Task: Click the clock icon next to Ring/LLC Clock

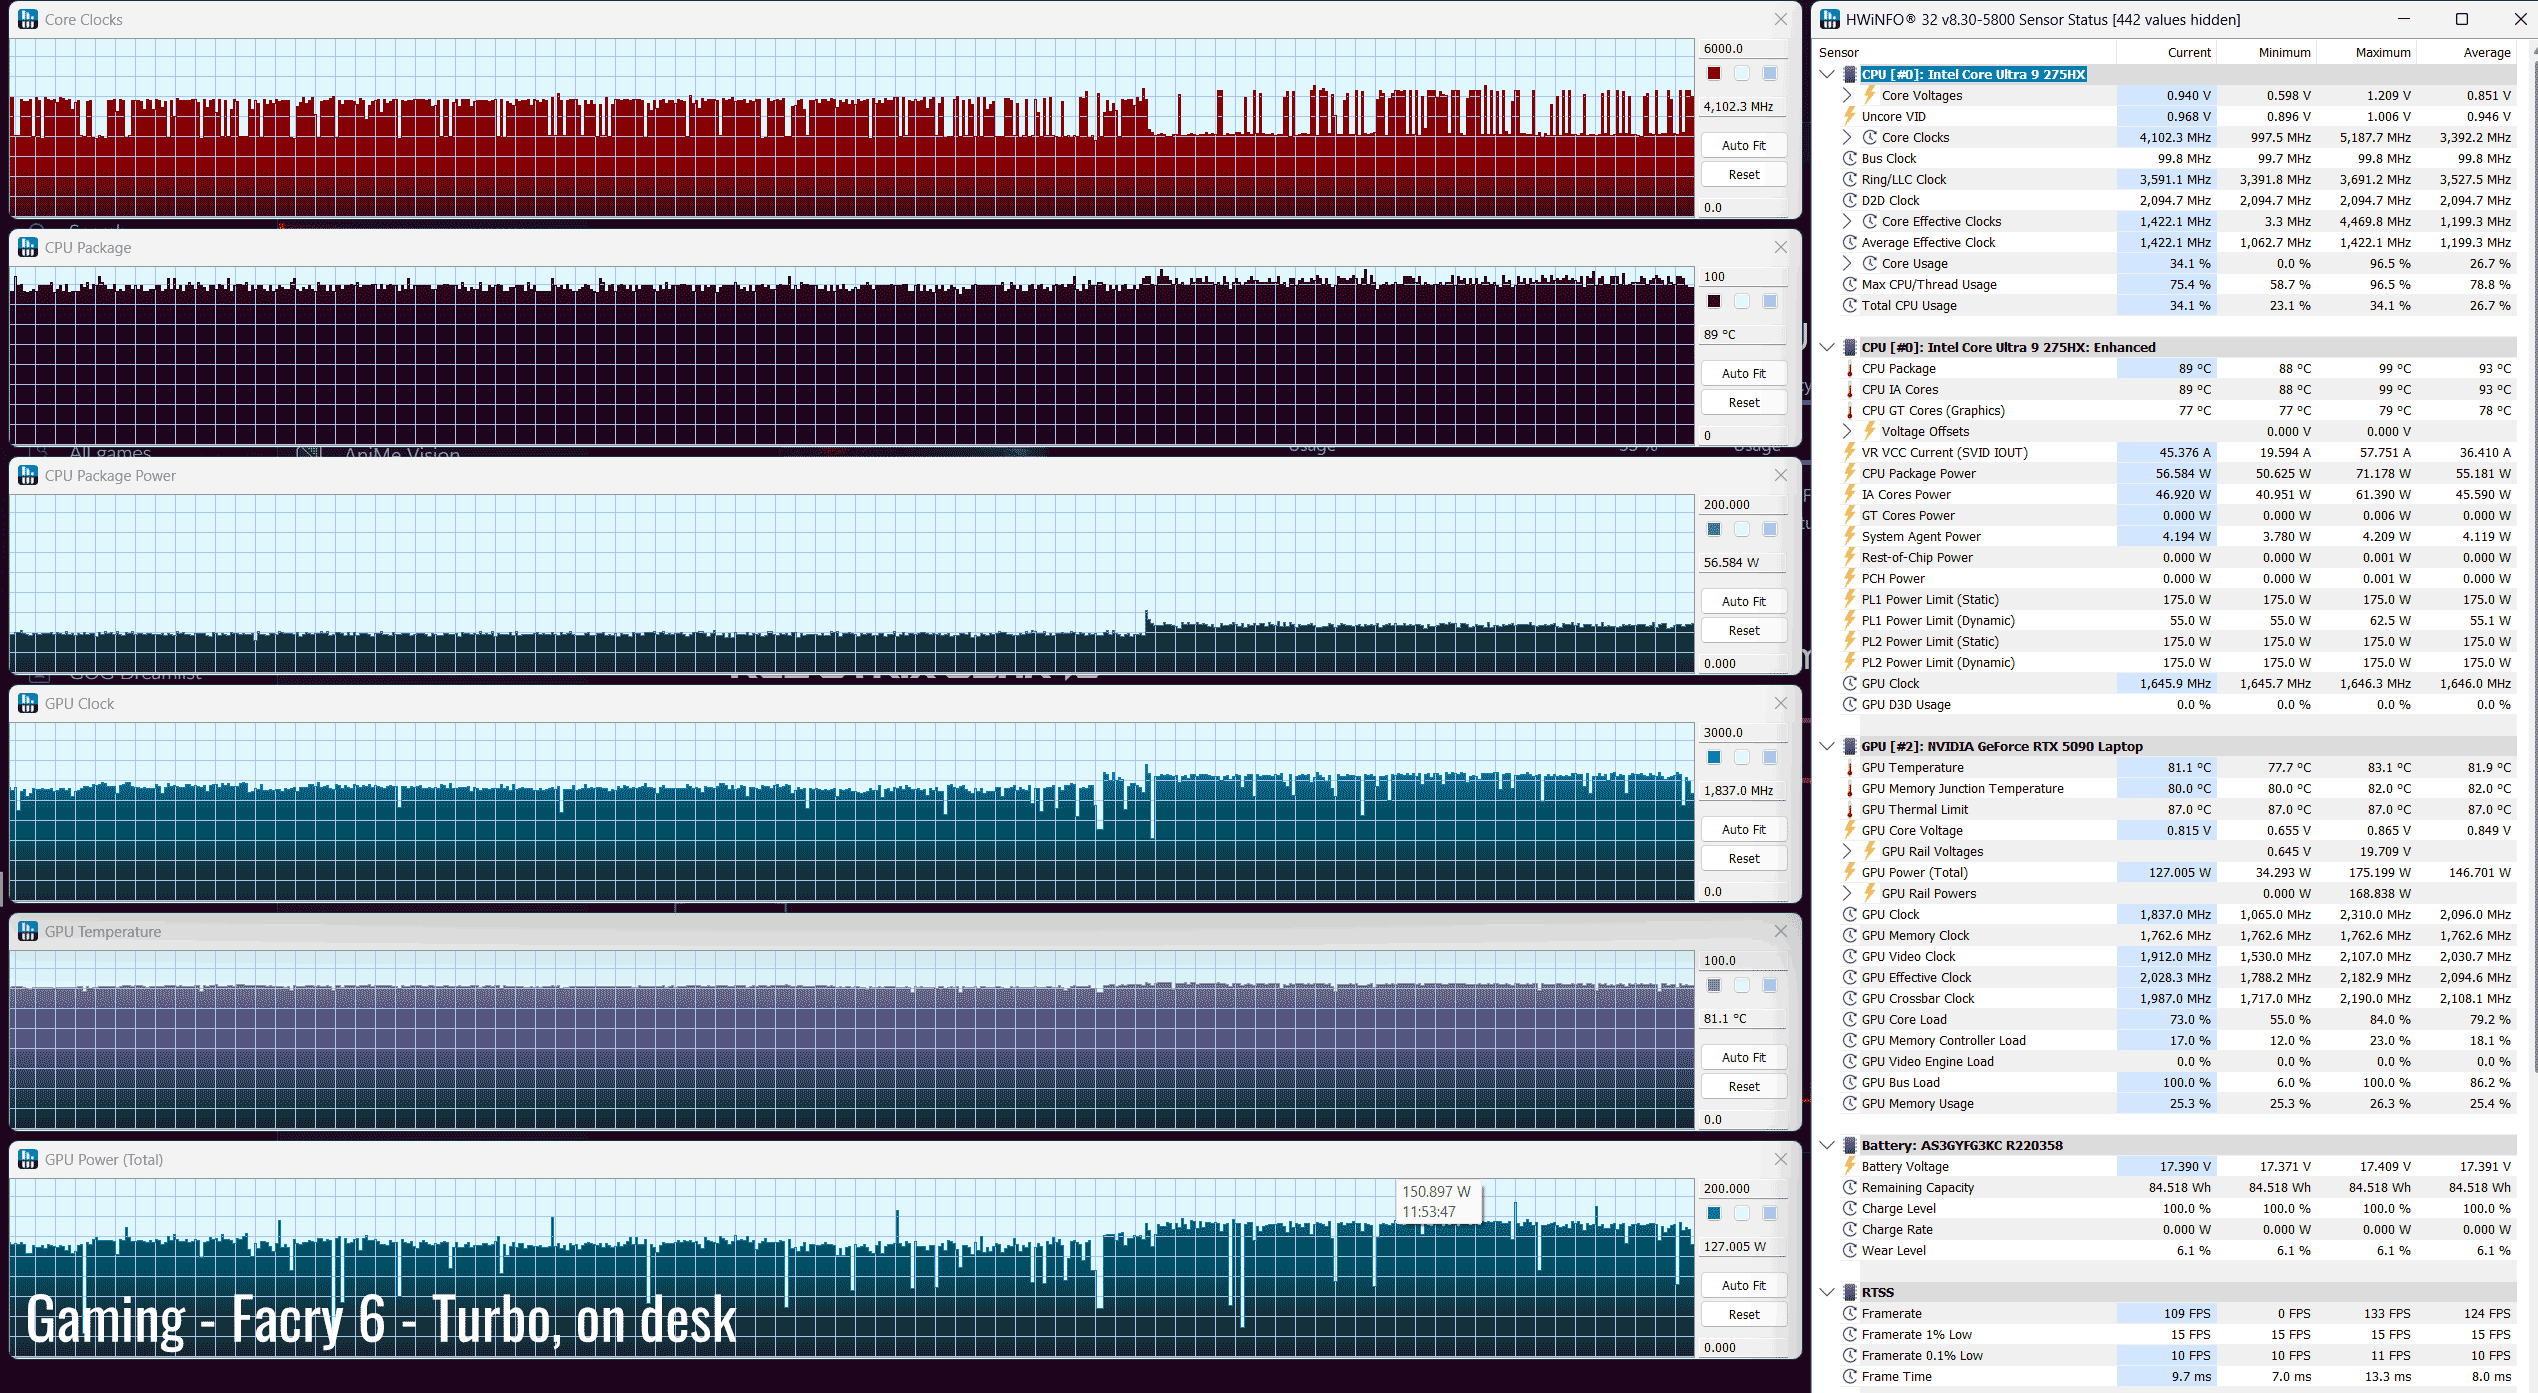Action: tap(1850, 179)
